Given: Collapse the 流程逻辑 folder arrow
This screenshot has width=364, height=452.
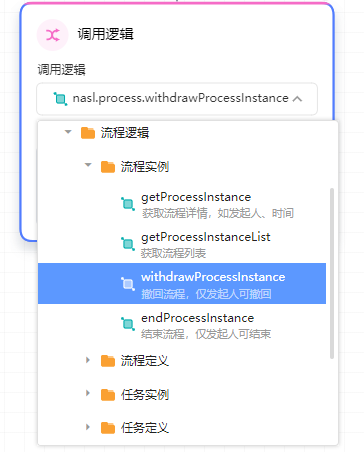Looking at the screenshot, I should [x=68, y=132].
